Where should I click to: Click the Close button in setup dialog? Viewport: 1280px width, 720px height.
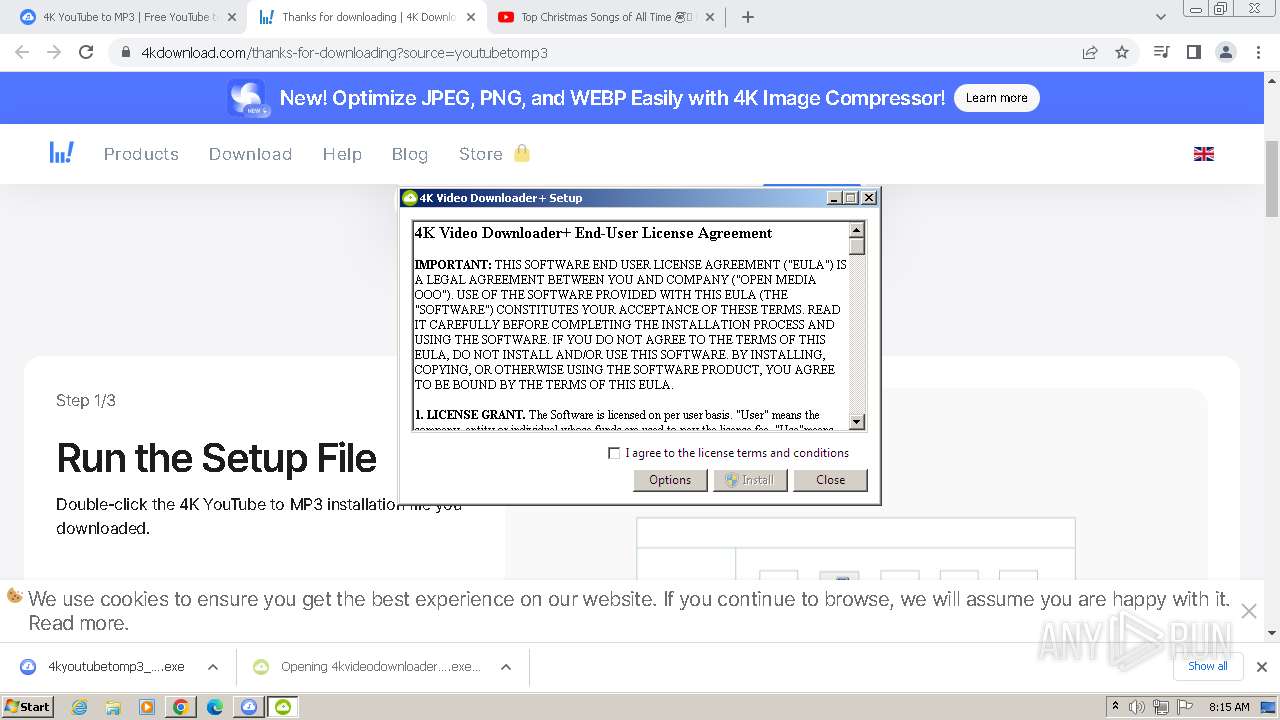[830, 480]
